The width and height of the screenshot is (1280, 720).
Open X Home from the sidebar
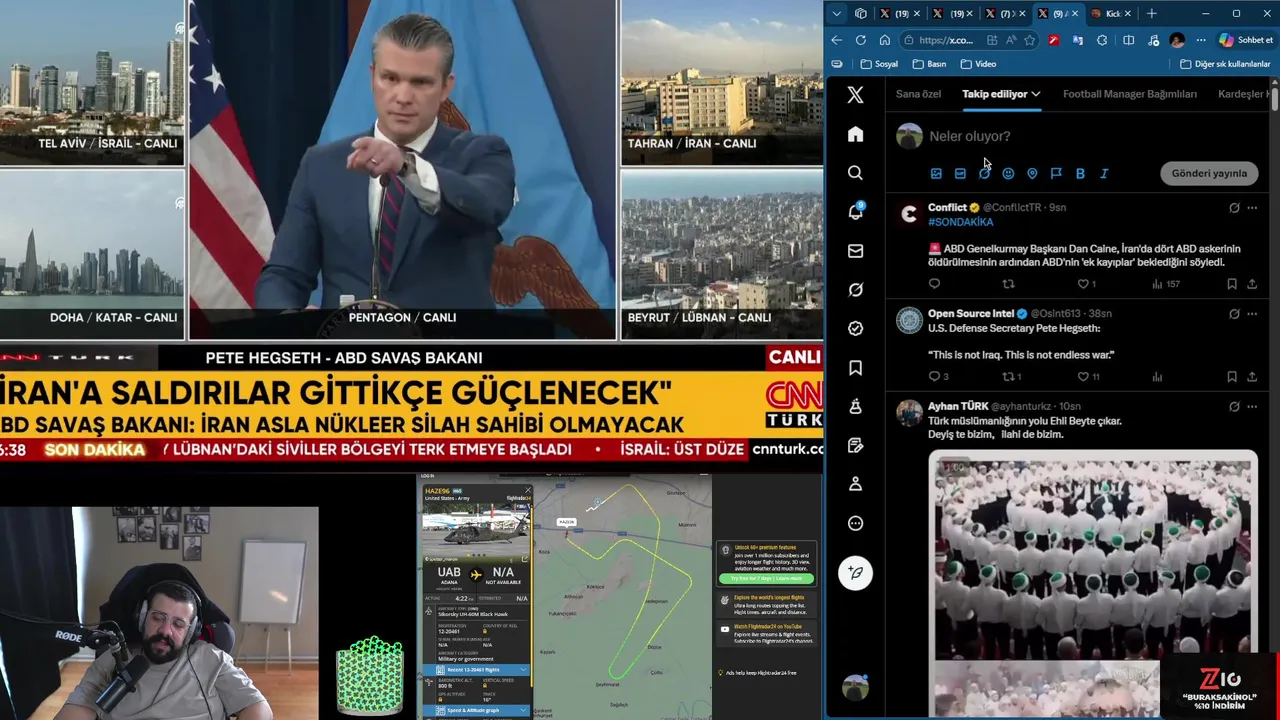click(855, 134)
